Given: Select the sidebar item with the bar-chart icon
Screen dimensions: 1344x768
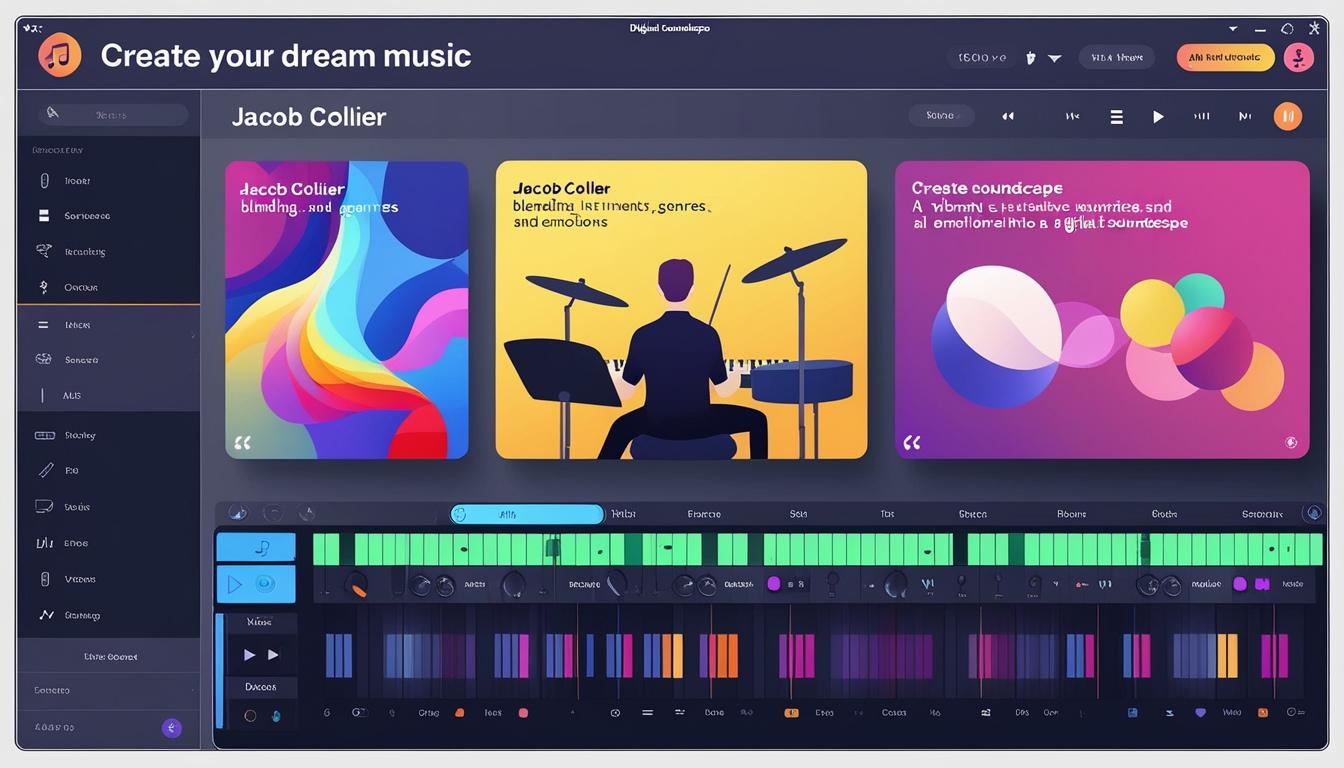Looking at the screenshot, I should tap(108, 543).
